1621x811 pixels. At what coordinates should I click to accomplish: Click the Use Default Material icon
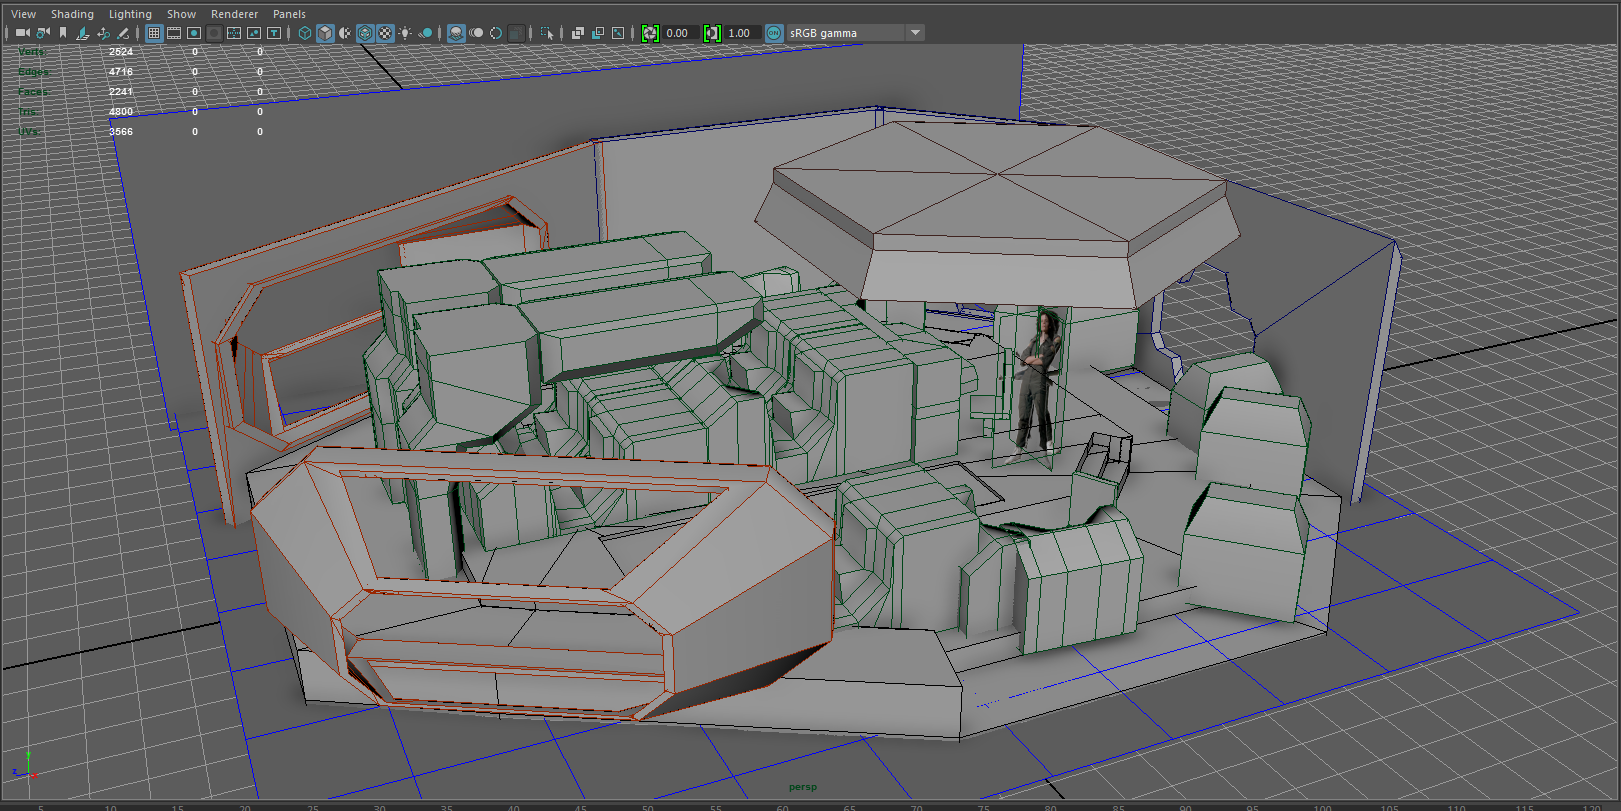click(345, 33)
